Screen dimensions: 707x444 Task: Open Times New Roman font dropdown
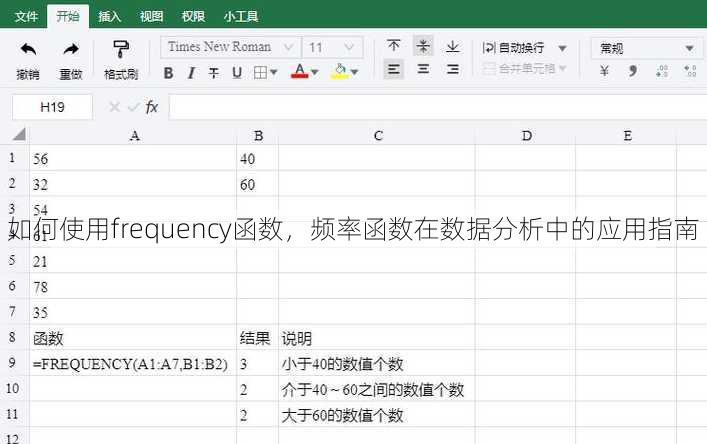point(230,47)
